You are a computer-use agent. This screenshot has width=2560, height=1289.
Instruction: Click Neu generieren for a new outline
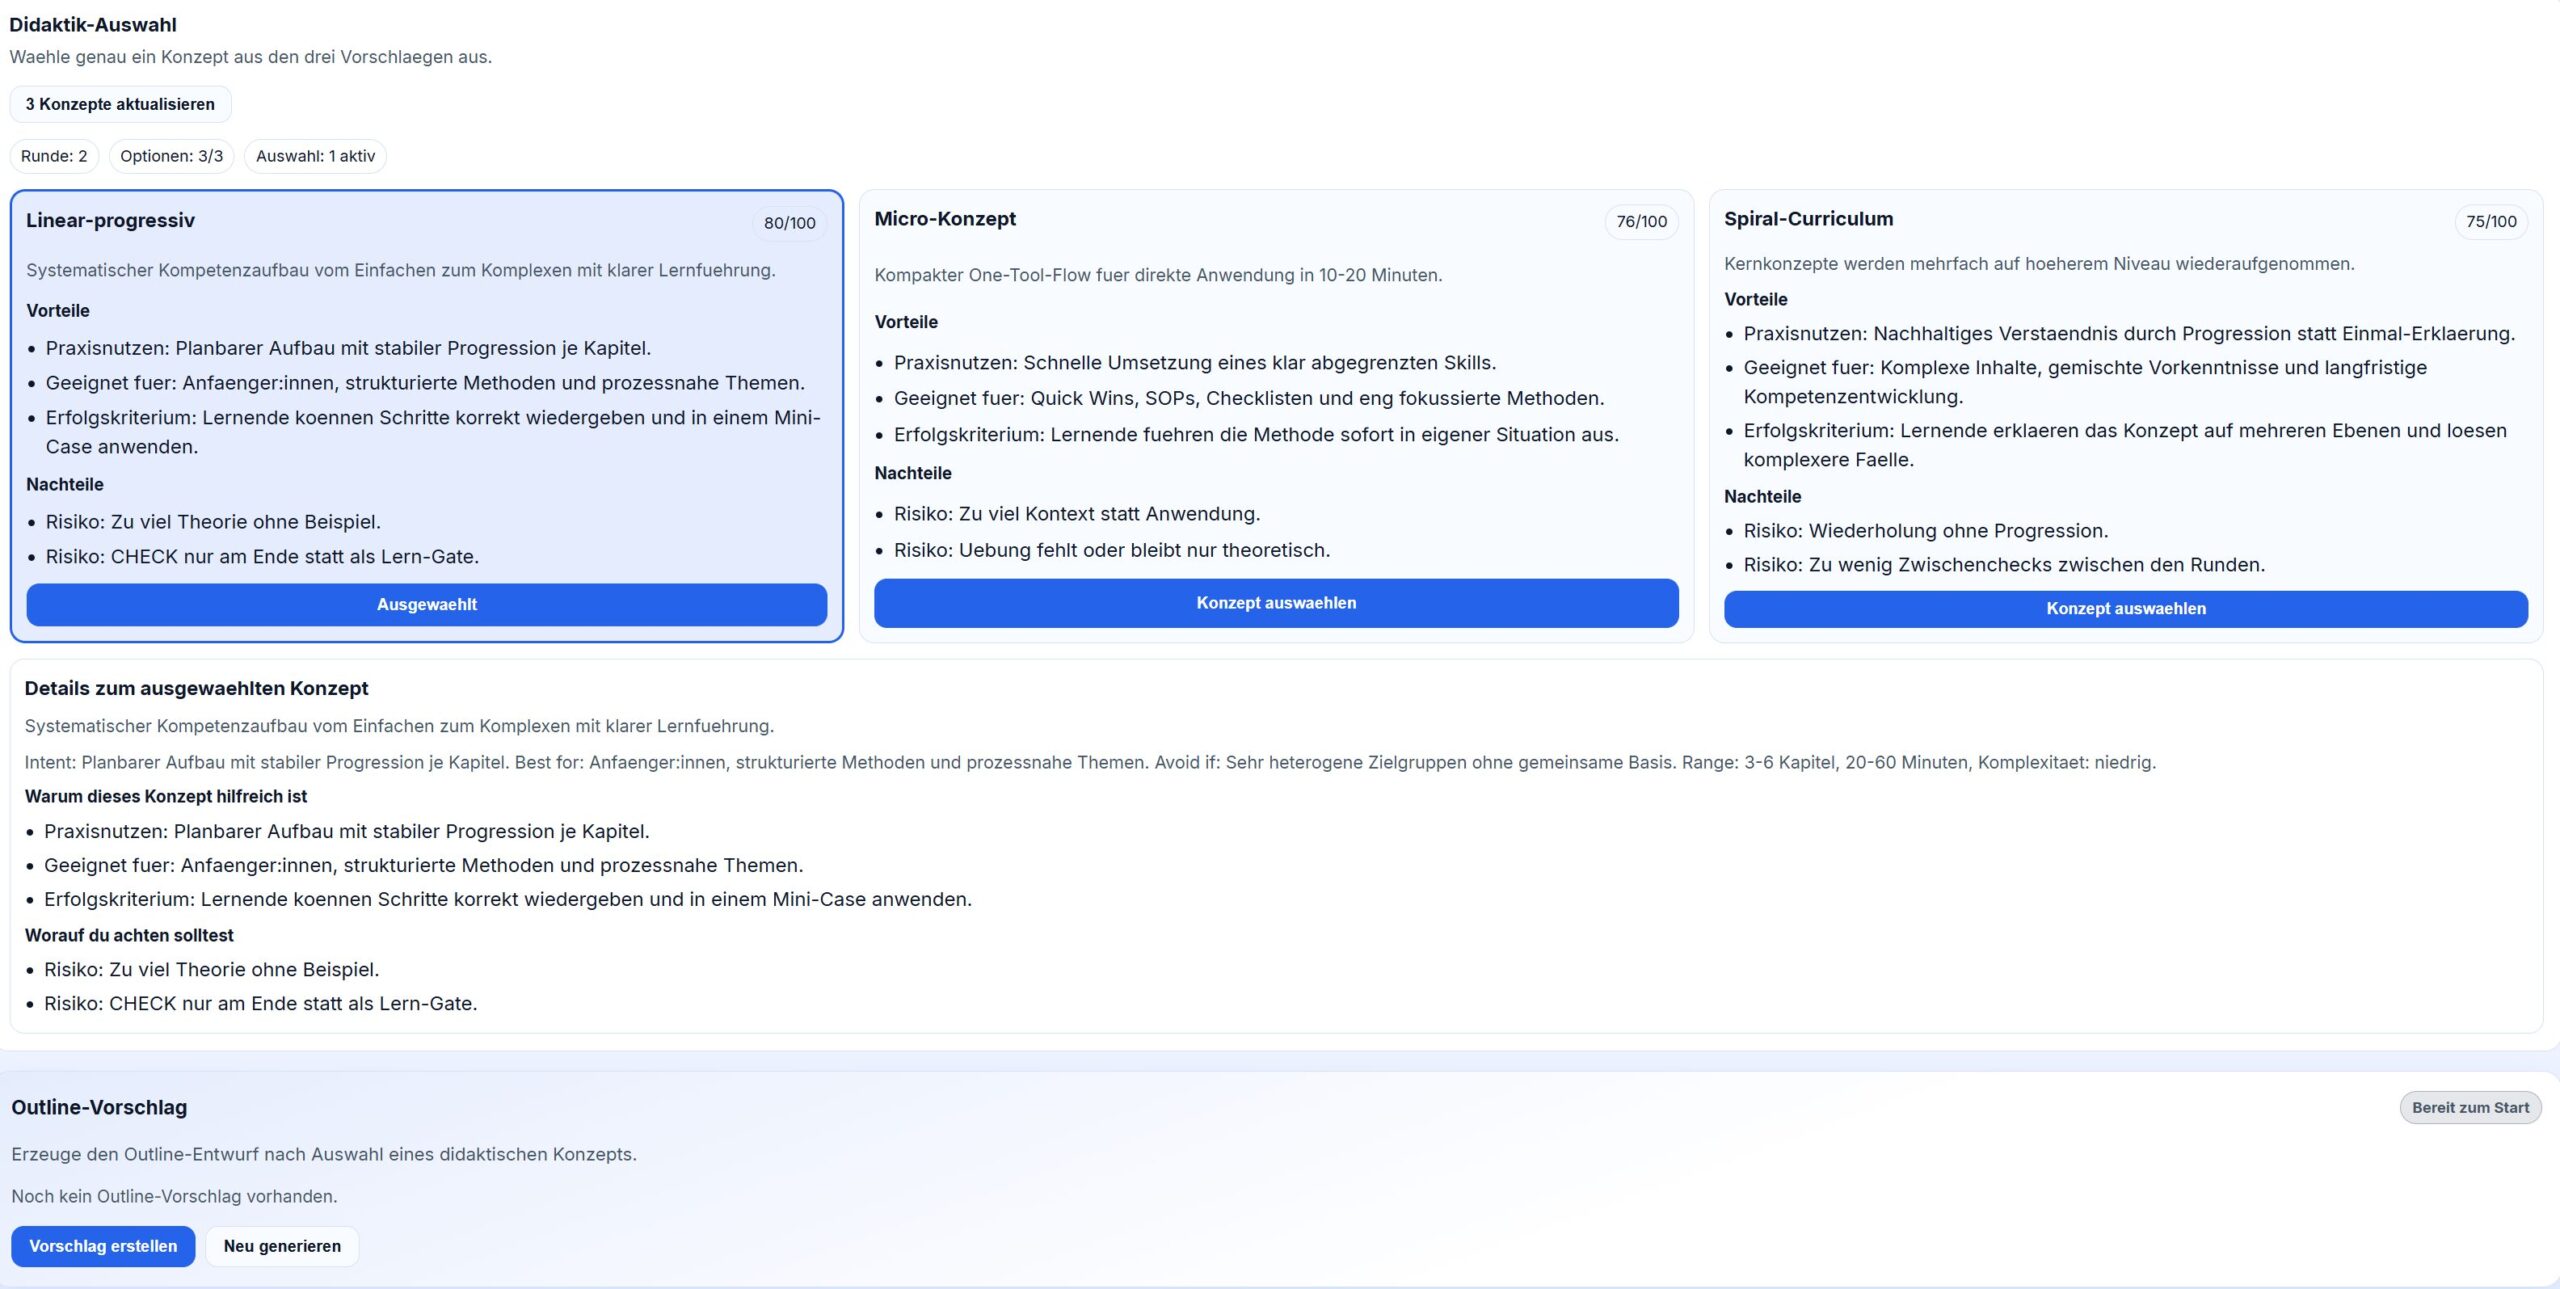point(281,1246)
